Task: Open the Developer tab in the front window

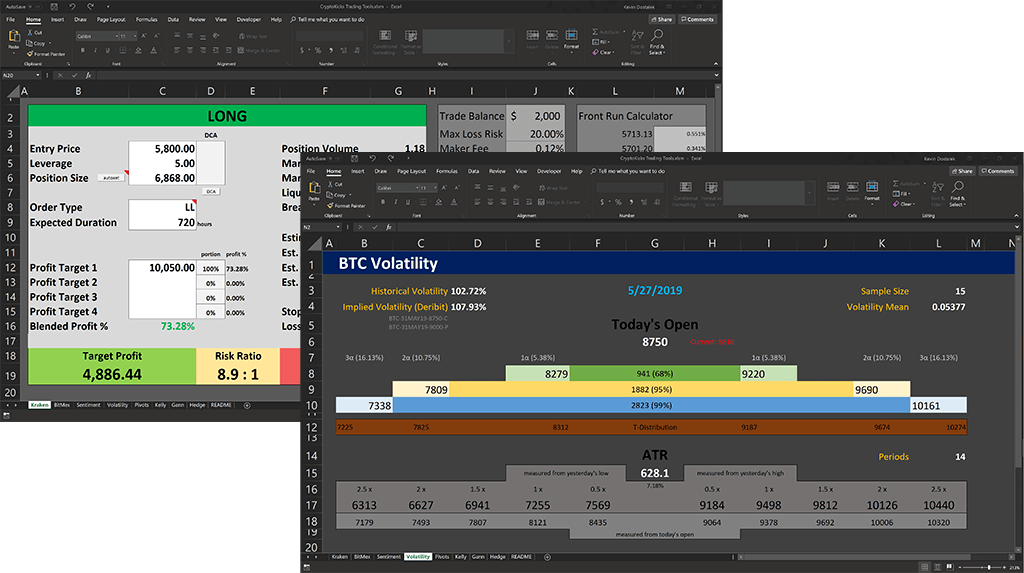Action: [549, 171]
